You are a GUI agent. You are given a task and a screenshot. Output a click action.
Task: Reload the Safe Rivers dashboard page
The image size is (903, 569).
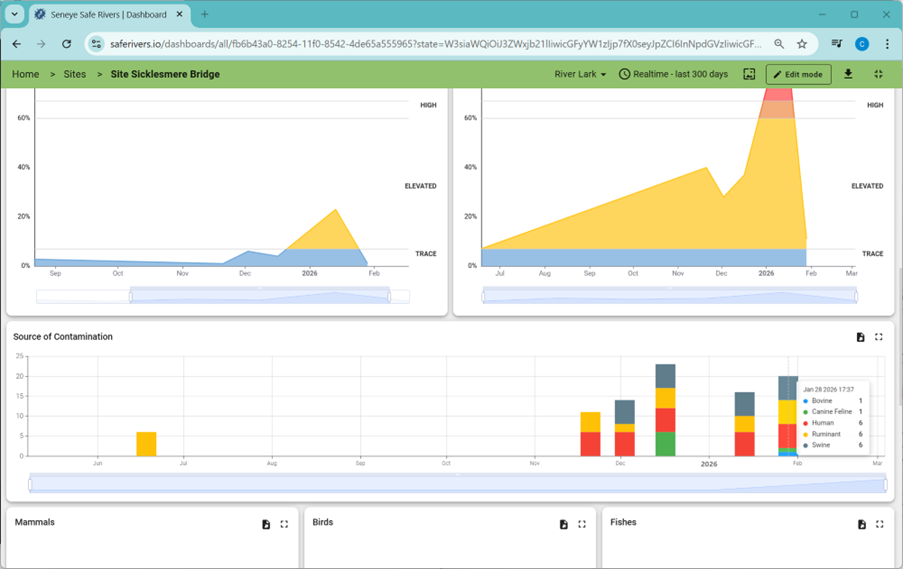coord(67,44)
